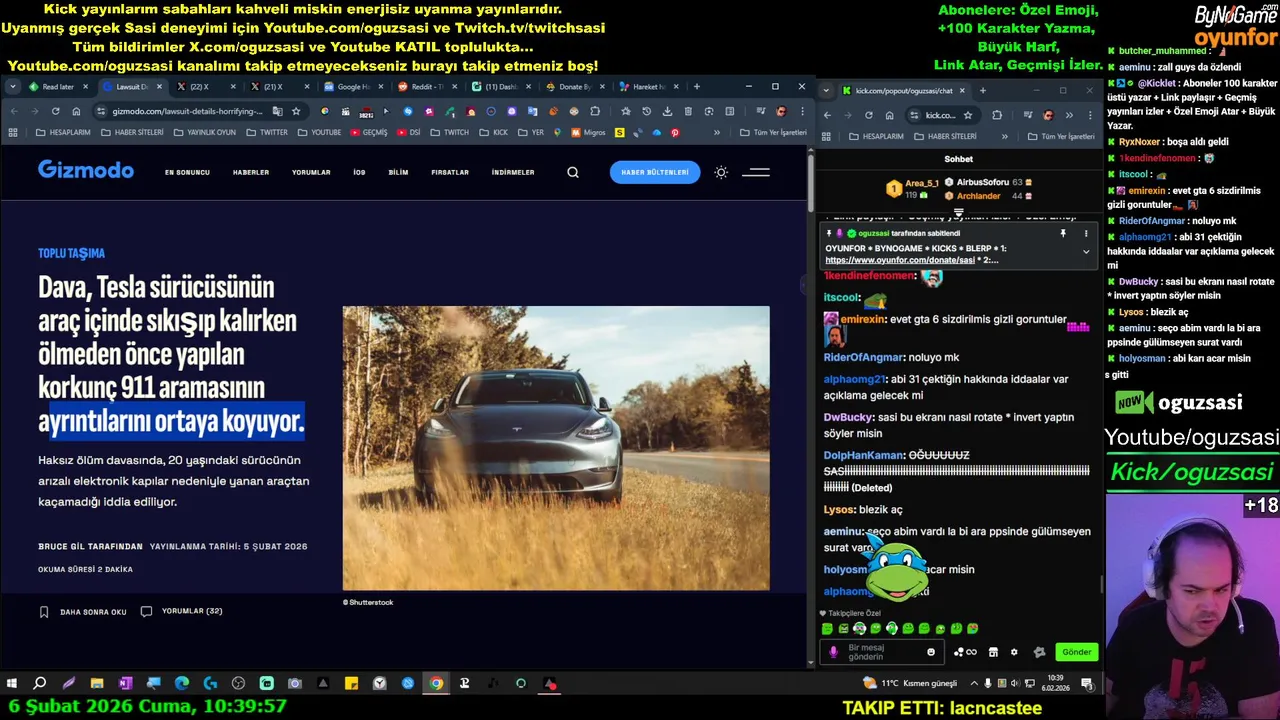Open new tab plus in Gizmodo window
Screen dimensions: 1280x720
[696, 87]
